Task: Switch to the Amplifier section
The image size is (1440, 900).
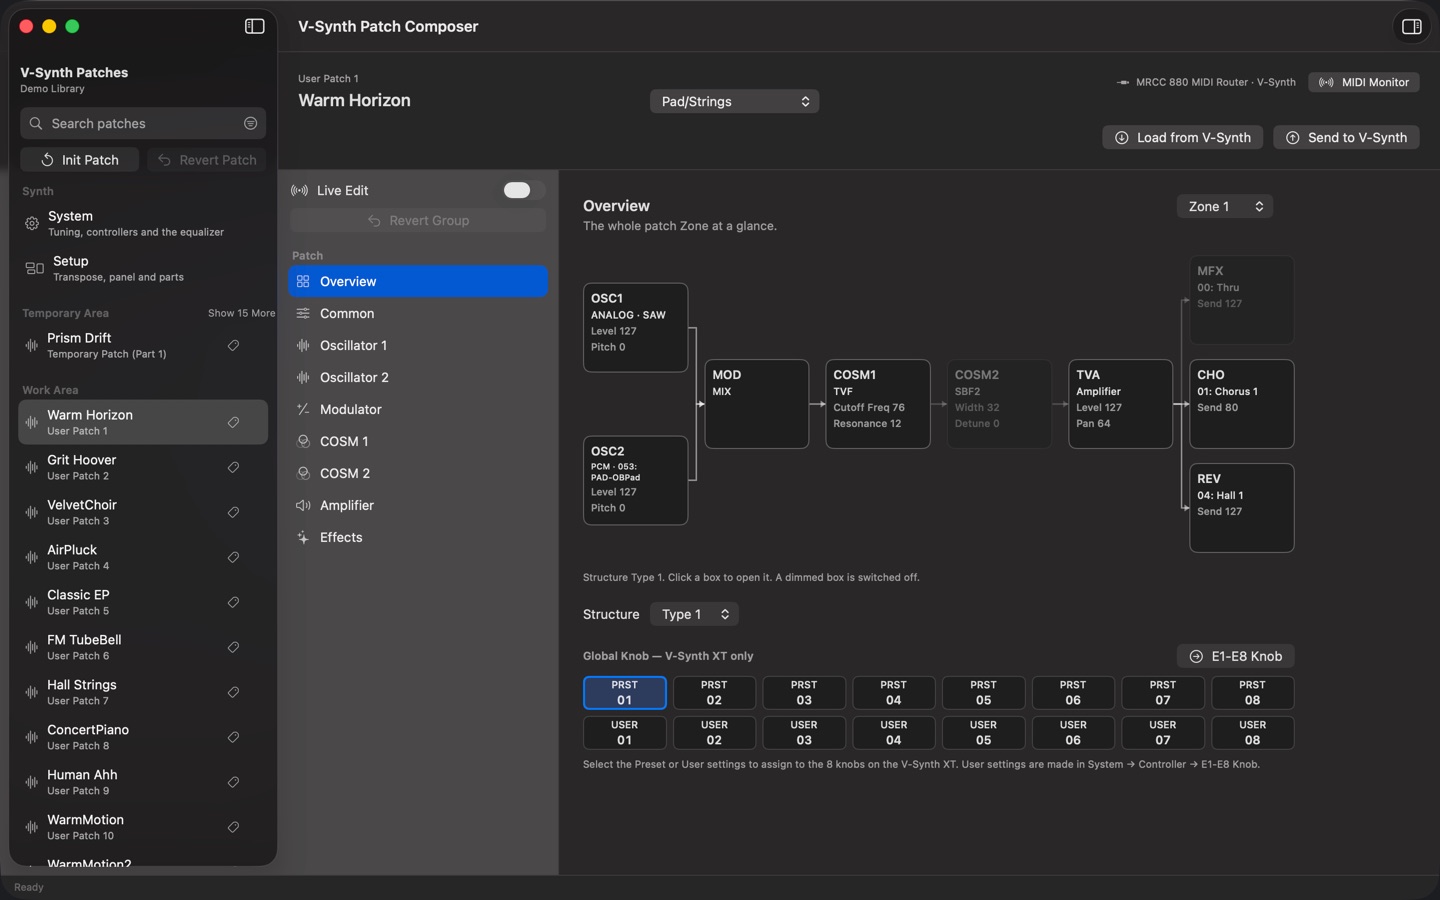Action: pyautogui.click(x=418, y=505)
